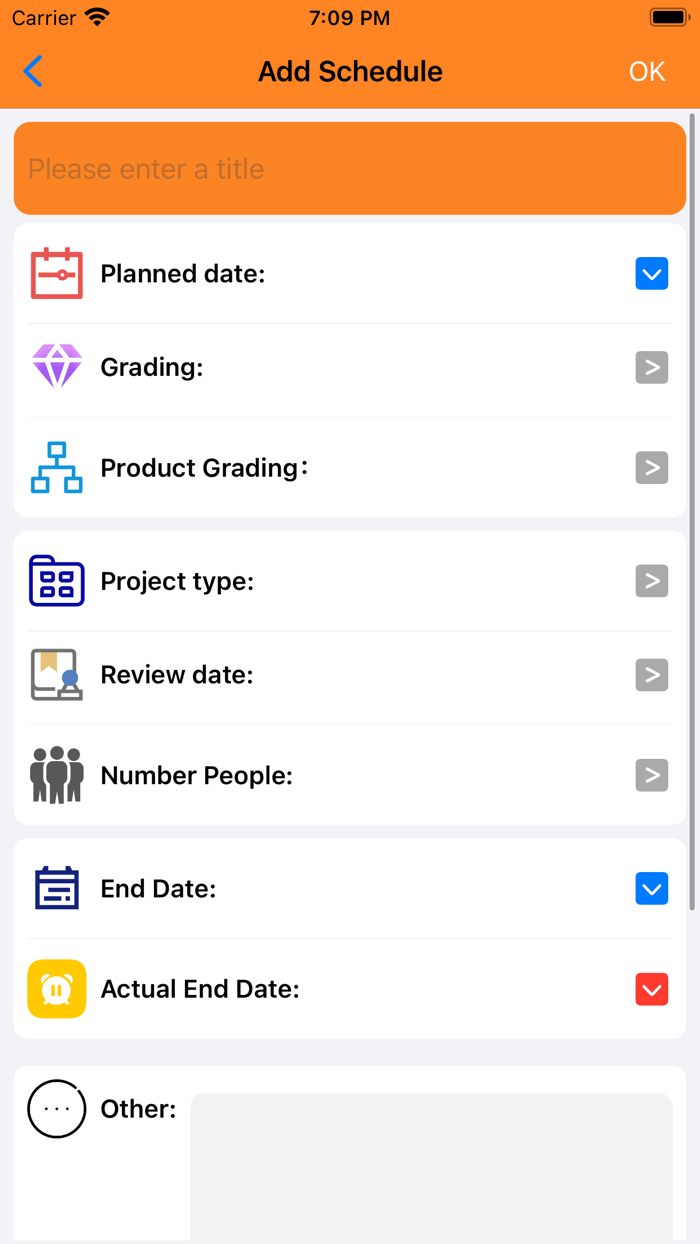Tap the Other ellipsis circle icon
The image size is (700, 1244).
pos(57,1109)
